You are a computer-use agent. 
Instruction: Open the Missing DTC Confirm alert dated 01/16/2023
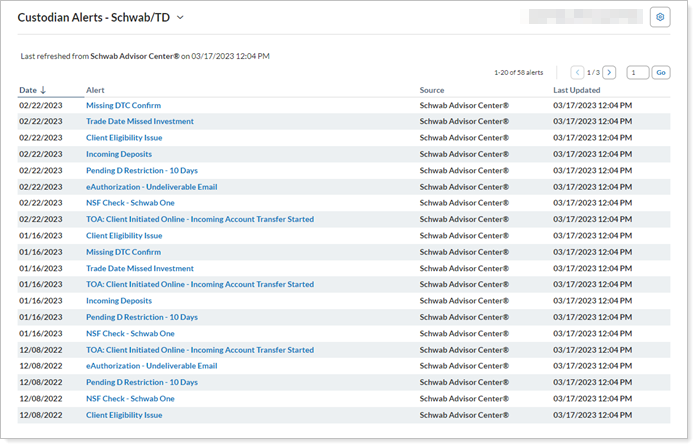(123, 252)
